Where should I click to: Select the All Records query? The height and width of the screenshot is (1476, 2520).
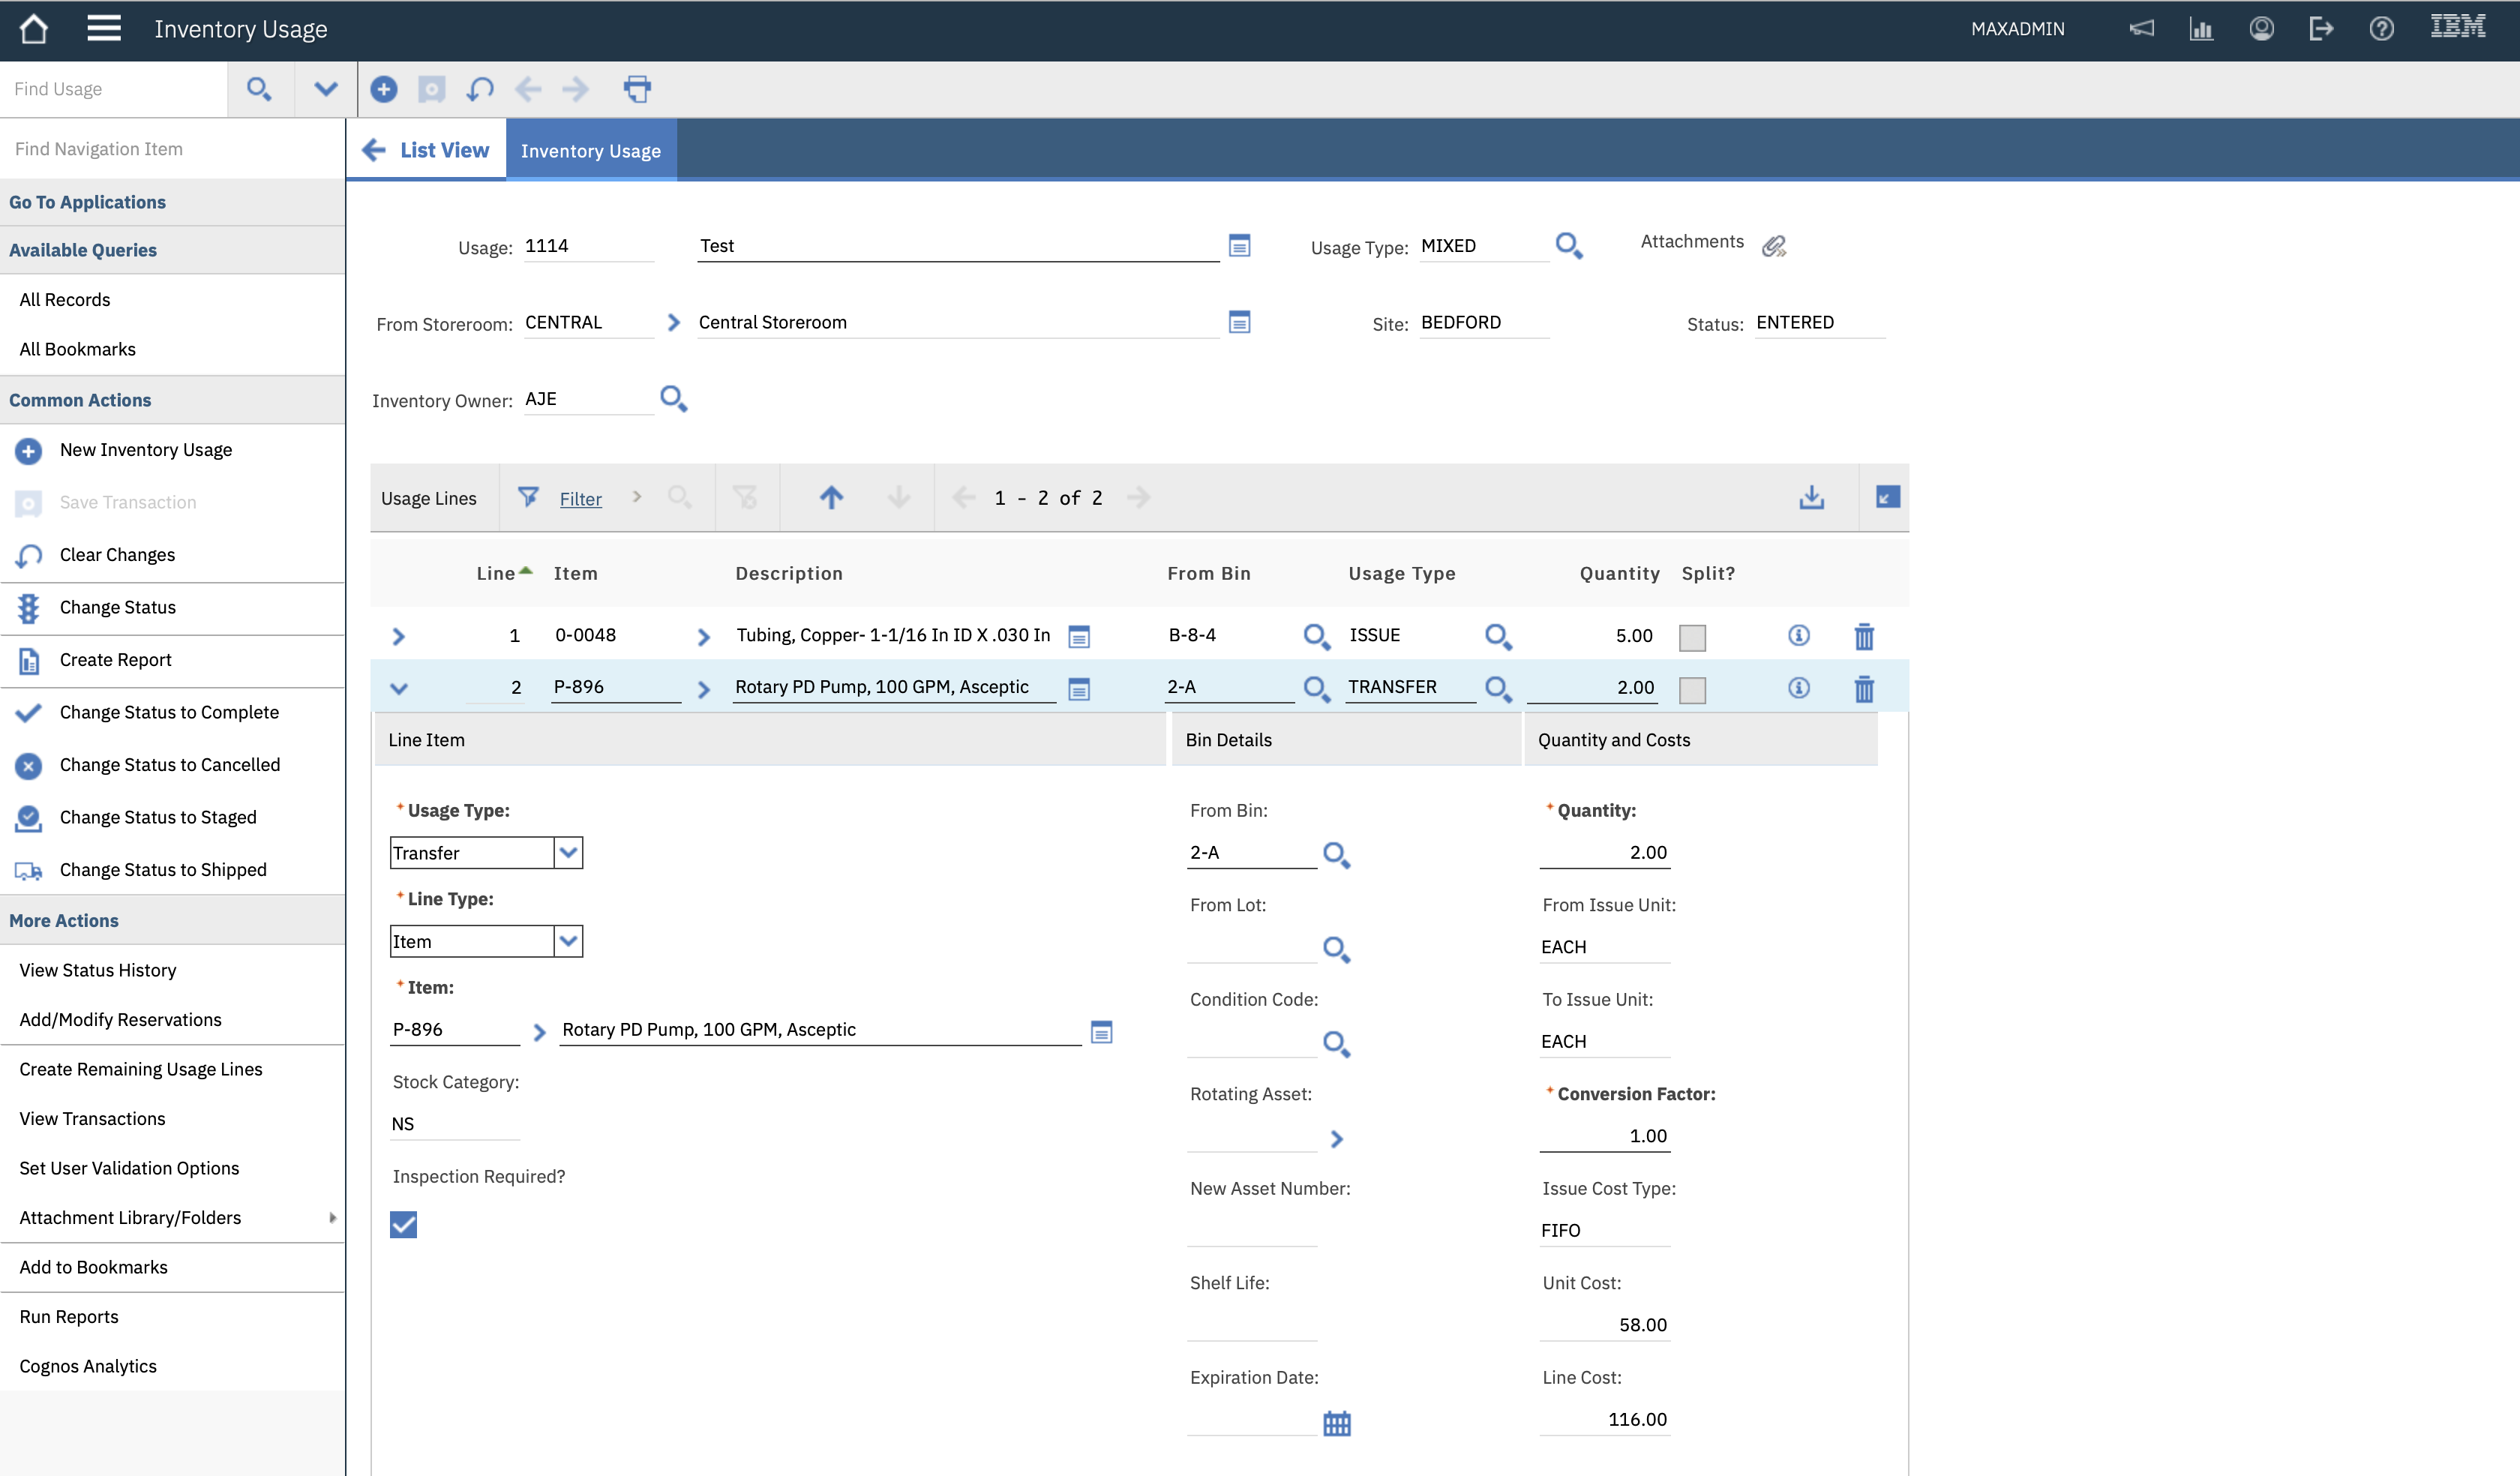pos(65,299)
